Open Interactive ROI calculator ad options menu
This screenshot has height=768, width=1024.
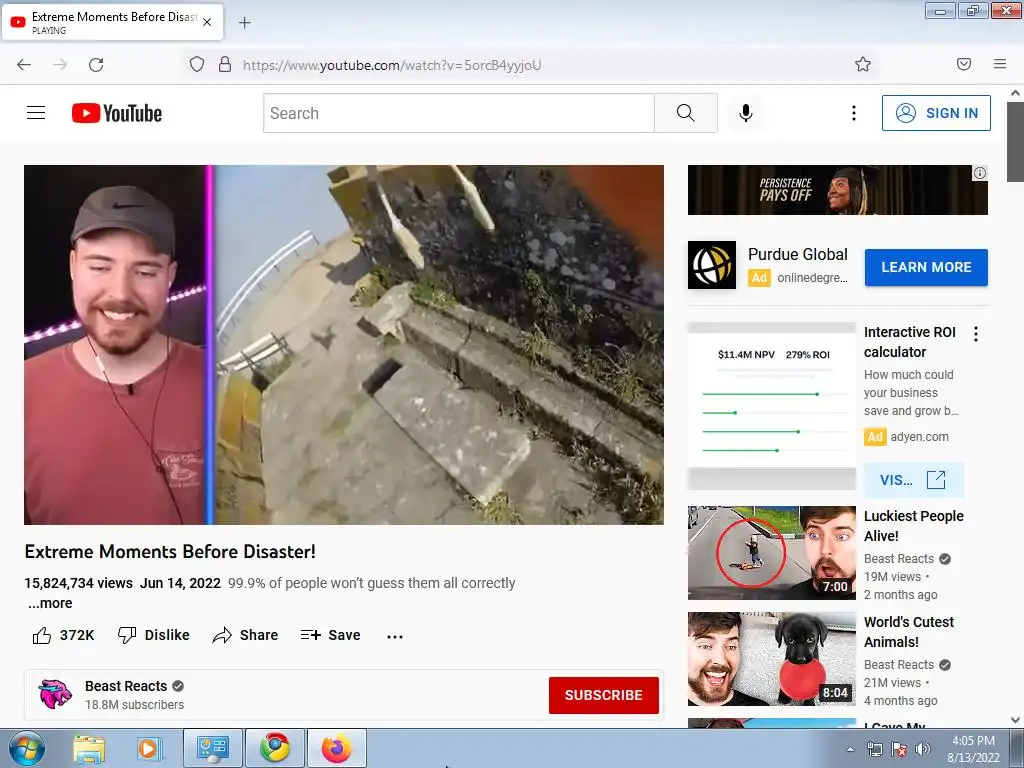[x=976, y=334]
